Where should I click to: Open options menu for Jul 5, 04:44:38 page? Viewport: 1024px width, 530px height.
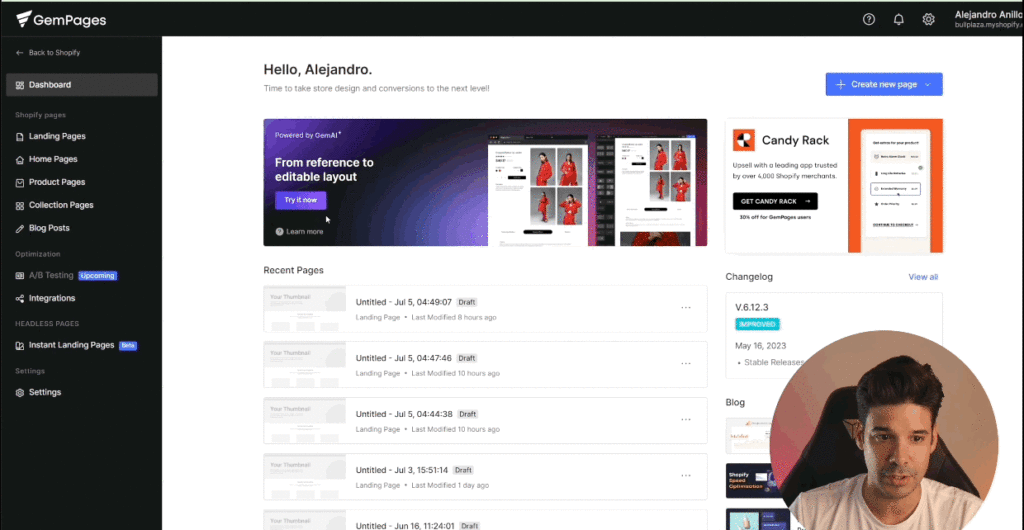[686, 420]
